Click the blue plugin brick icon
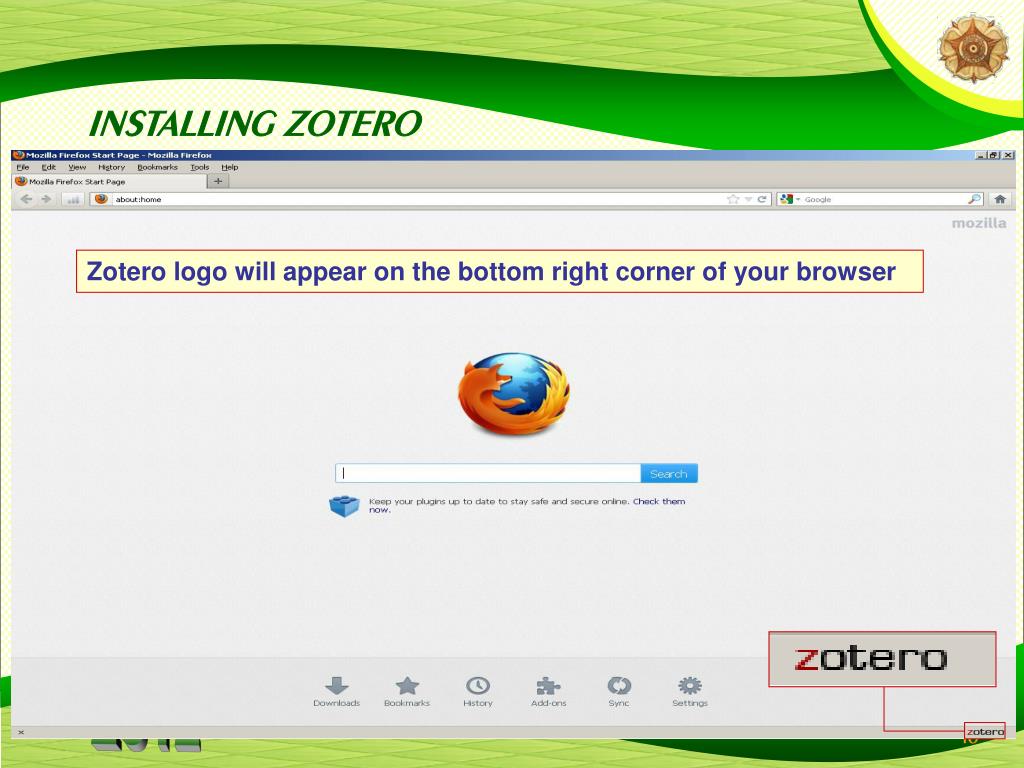1024x768 pixels. coord(344,506)
